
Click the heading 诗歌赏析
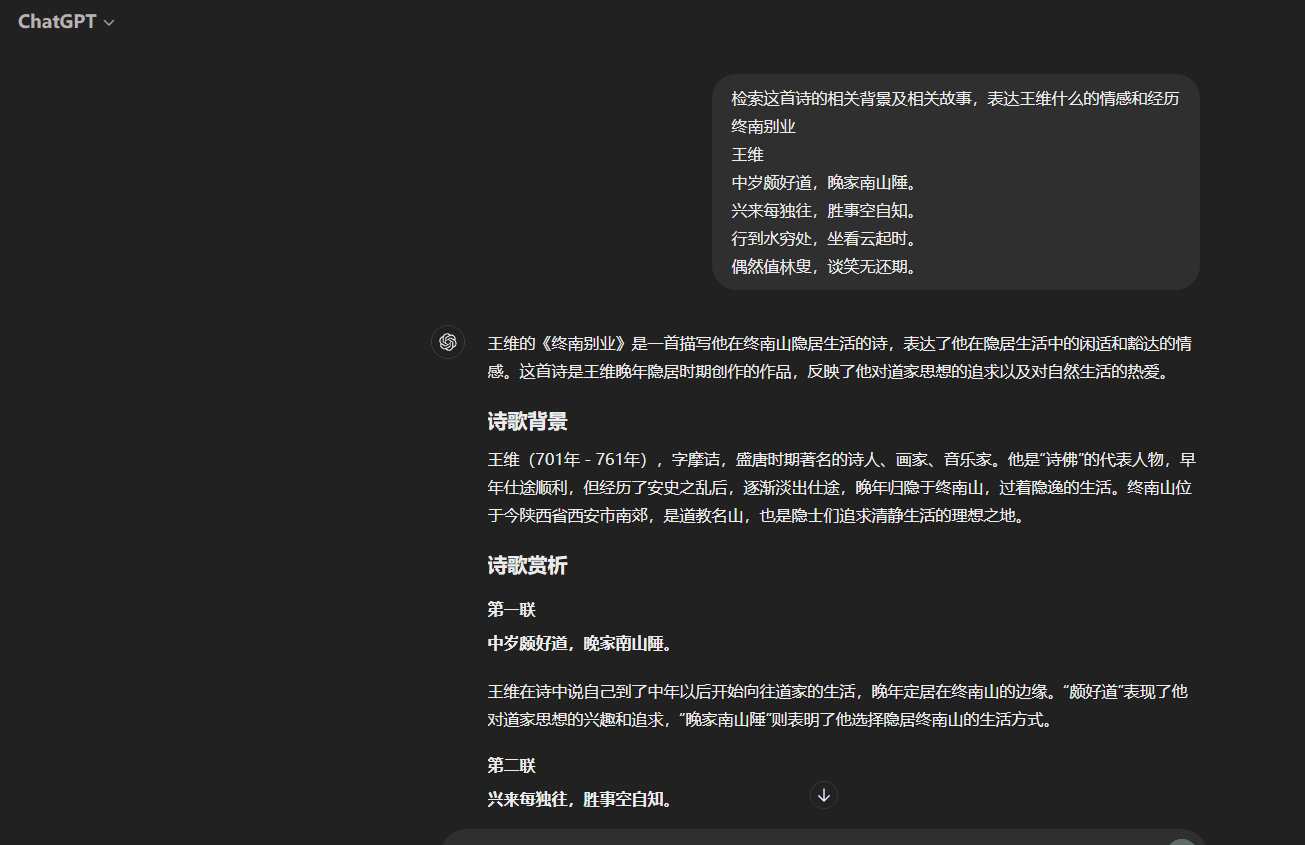[x=527, y=565]
